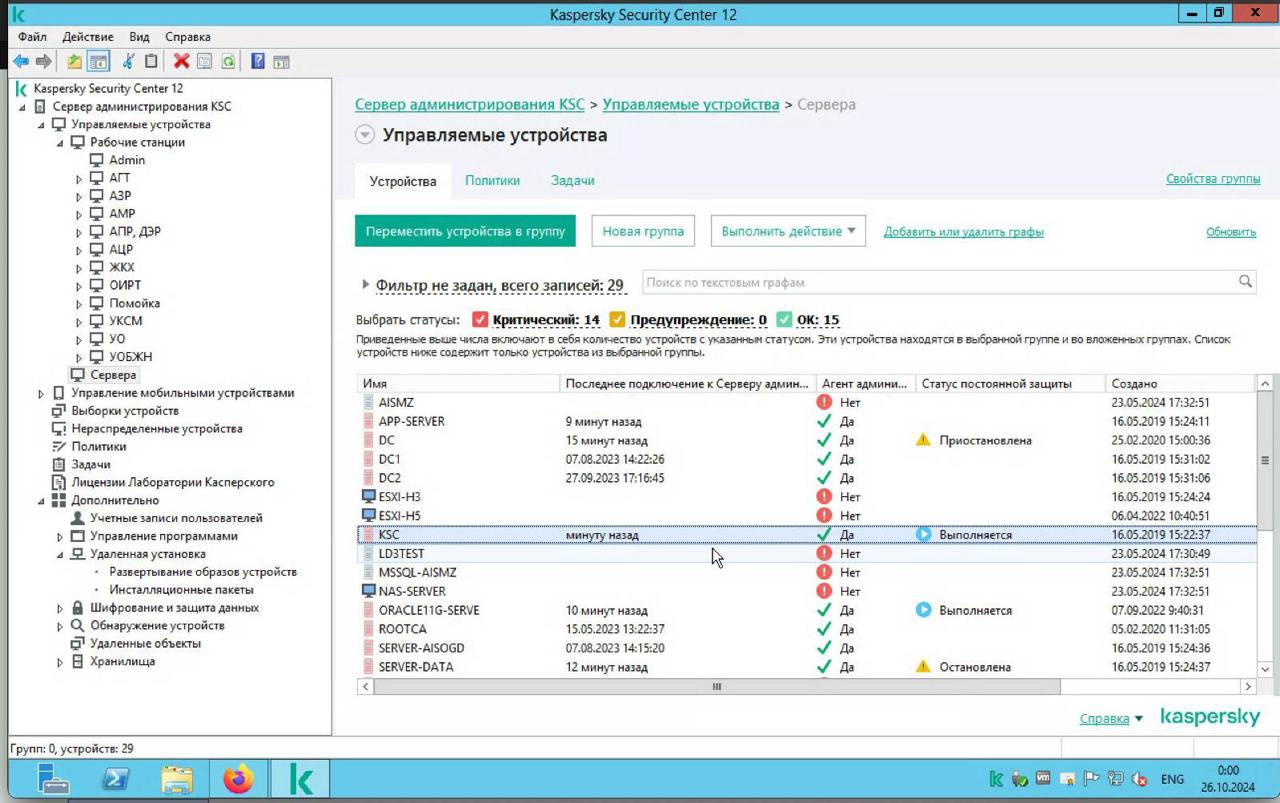Viewport: 1280px width, 803px height.
Task: Click the monitor icon next to ESXI-H3
Action: 368,497
